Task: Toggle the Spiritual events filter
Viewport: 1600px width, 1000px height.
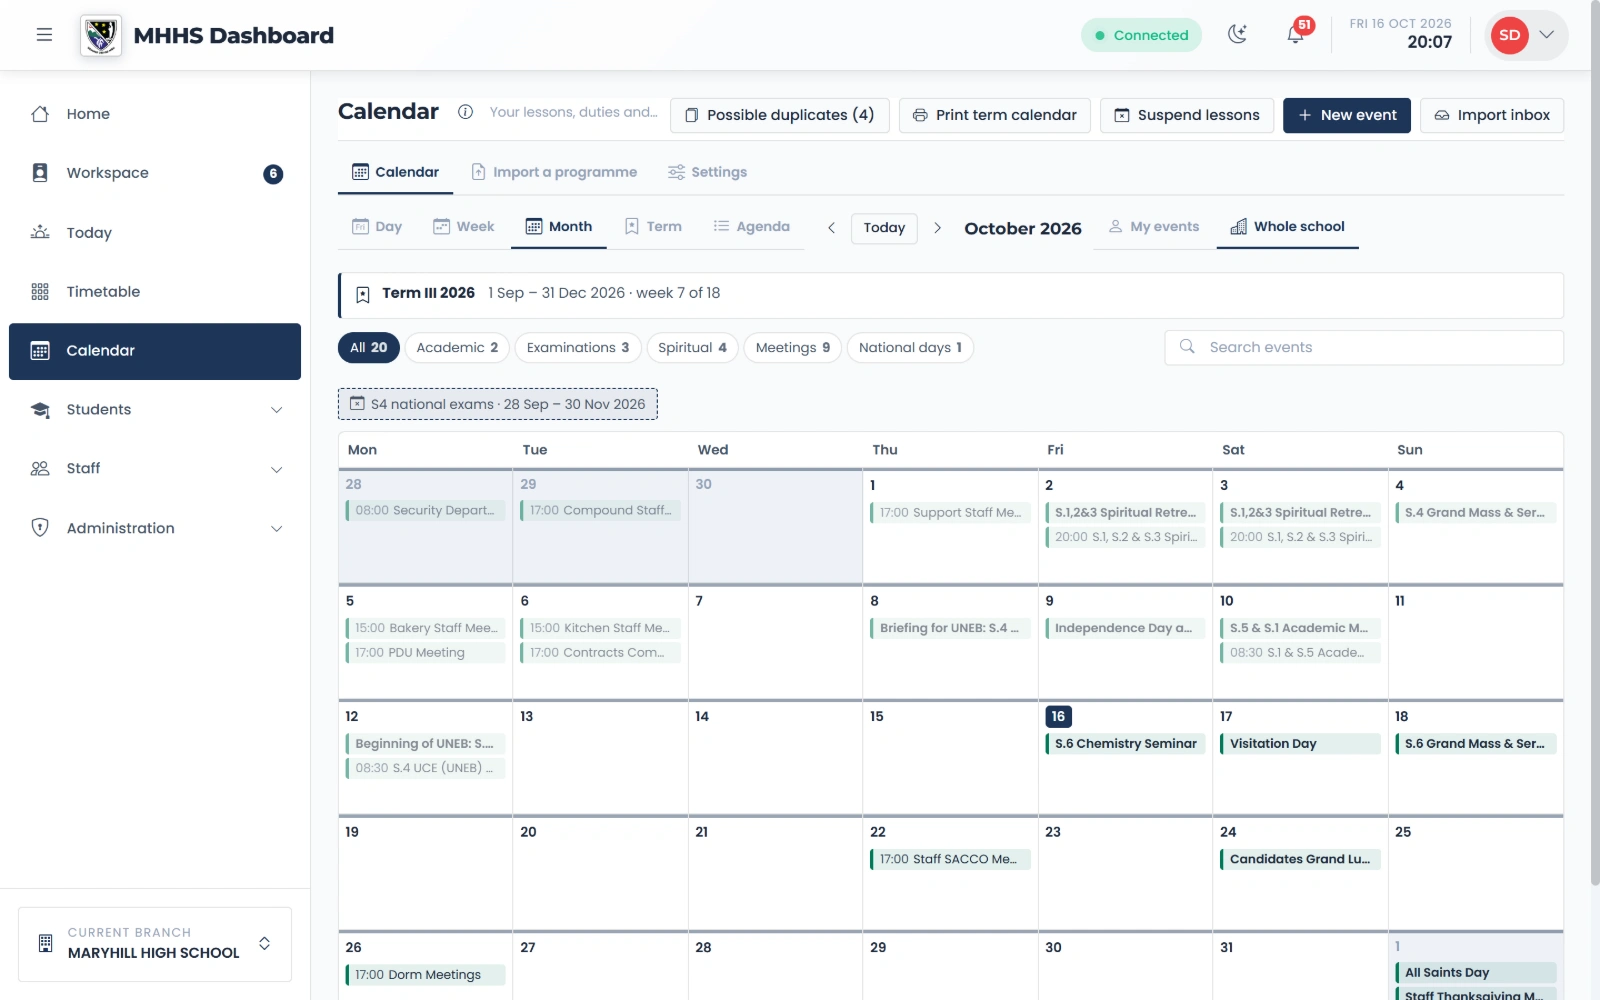Action: point(692,348)
